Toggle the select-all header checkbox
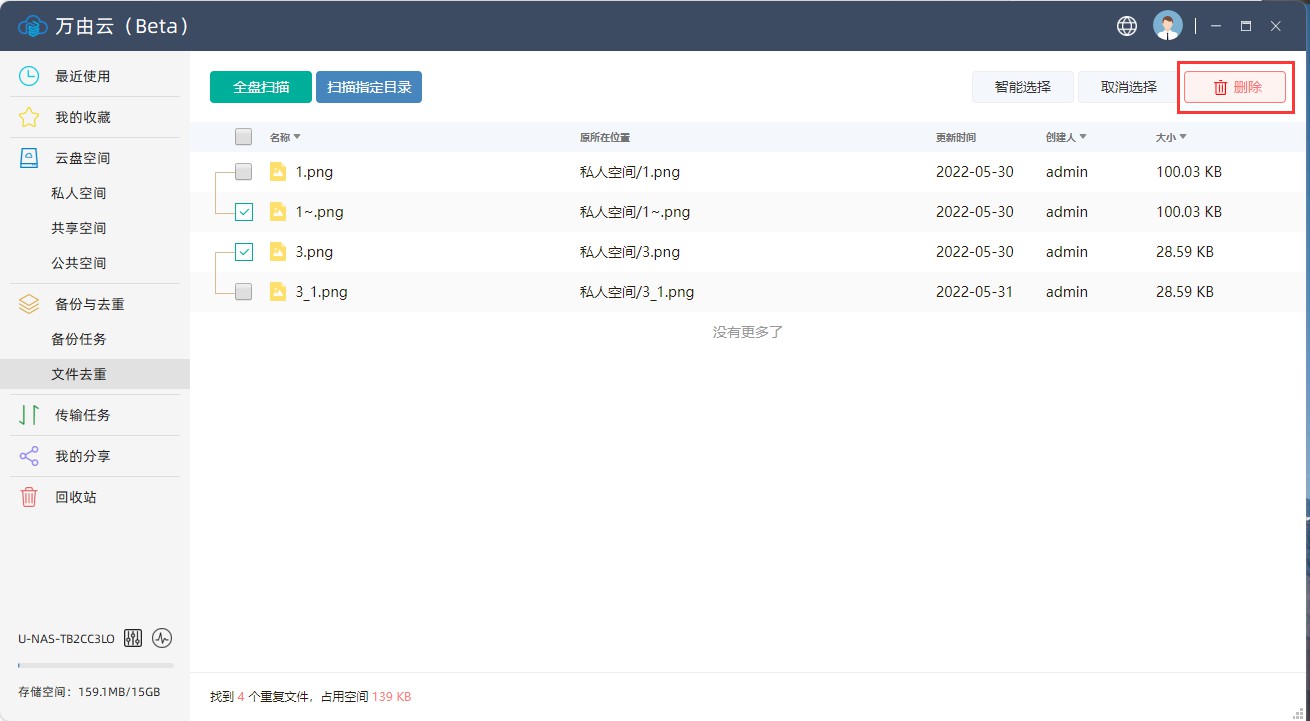The height and width of the screenshot is (721, 1310). tap(244, 137)
